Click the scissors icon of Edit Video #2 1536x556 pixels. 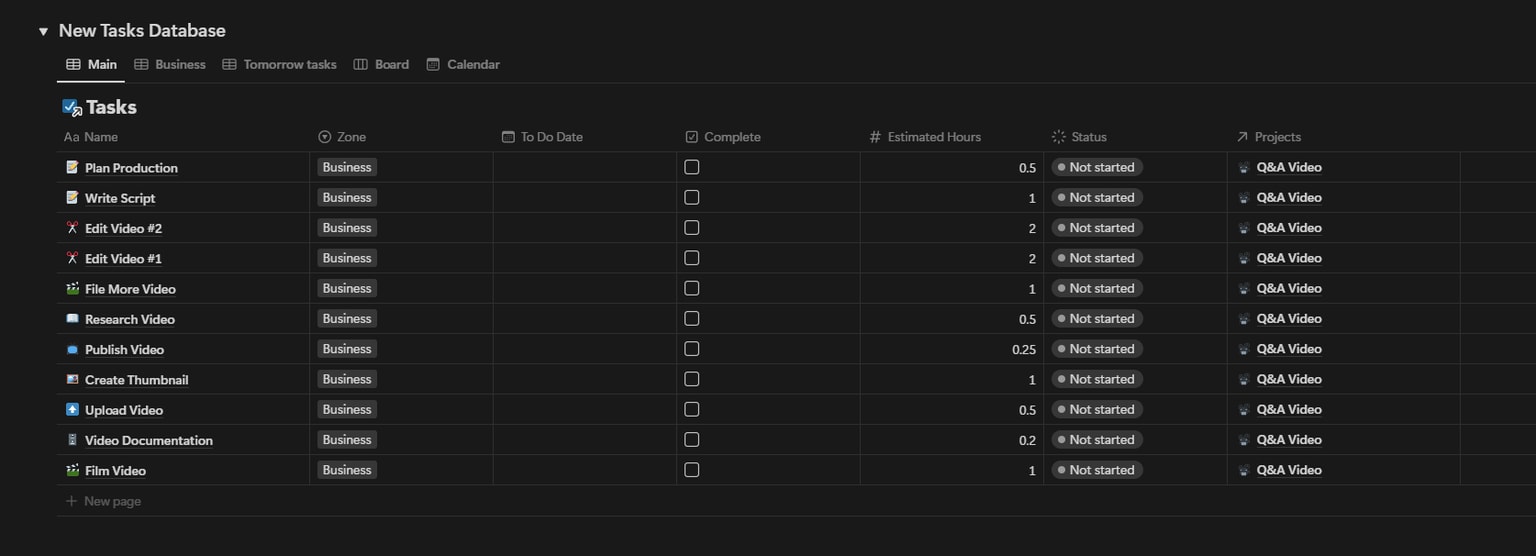coord(72,228)
